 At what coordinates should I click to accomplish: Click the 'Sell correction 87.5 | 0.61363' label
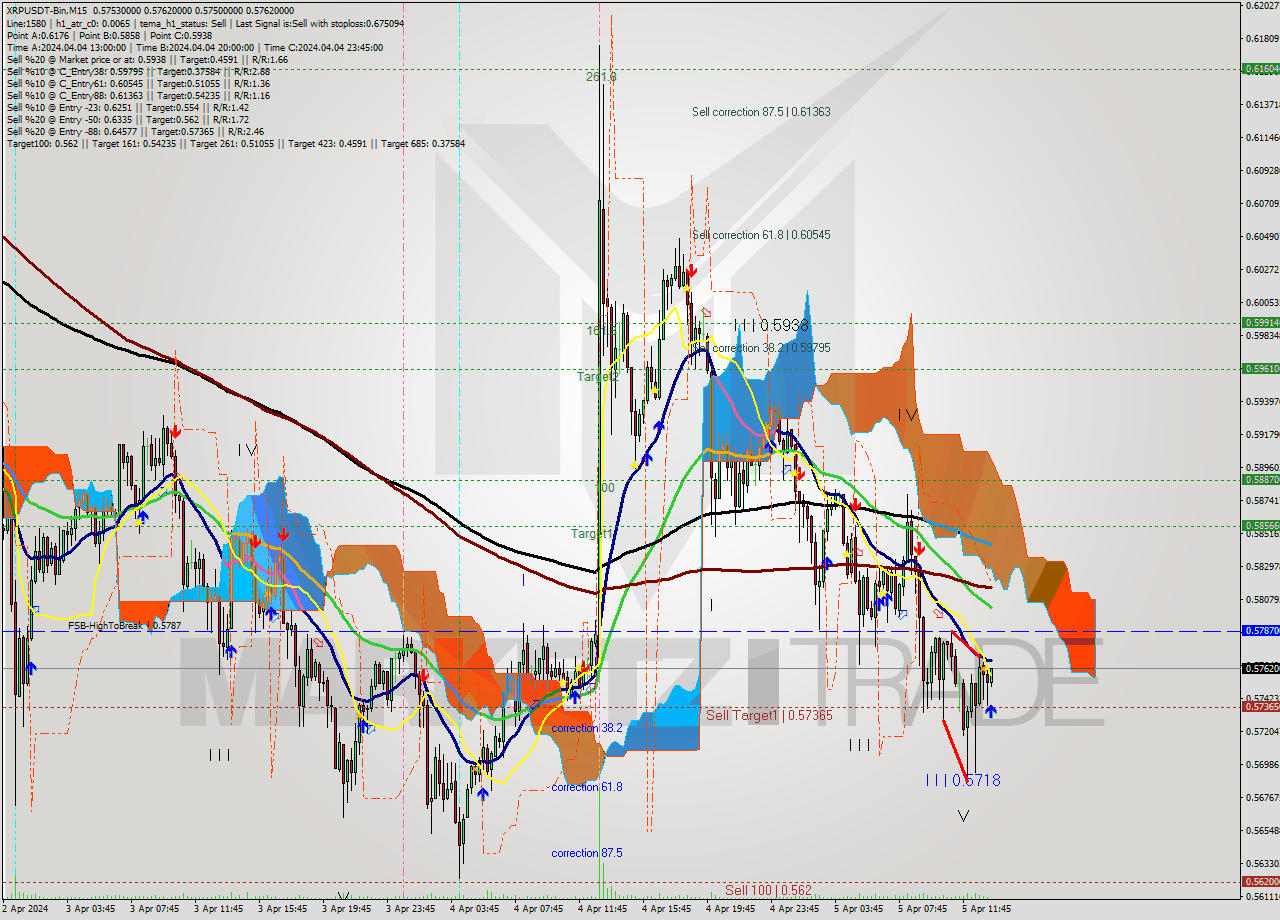(x=761, y=112)
